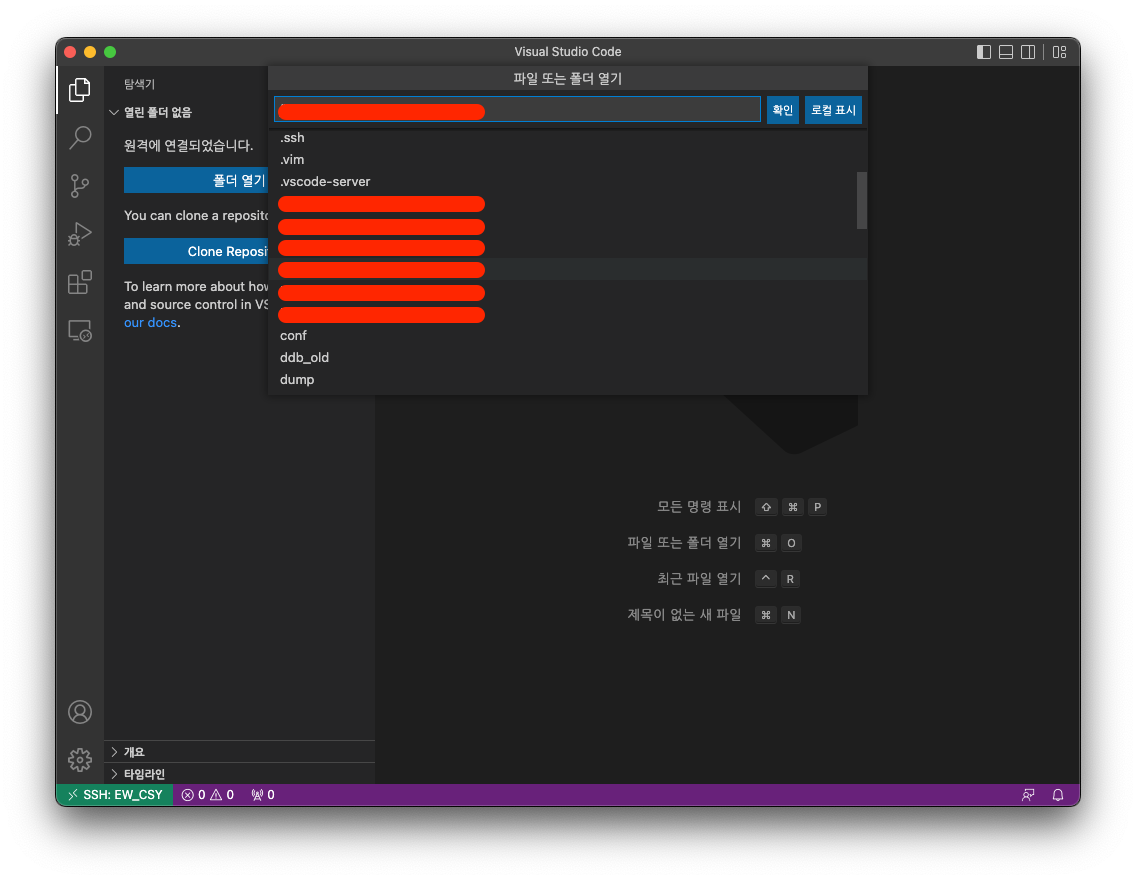
Task: Collapse the '열린 폴더 없음' section
Action: tap(158, 112)
